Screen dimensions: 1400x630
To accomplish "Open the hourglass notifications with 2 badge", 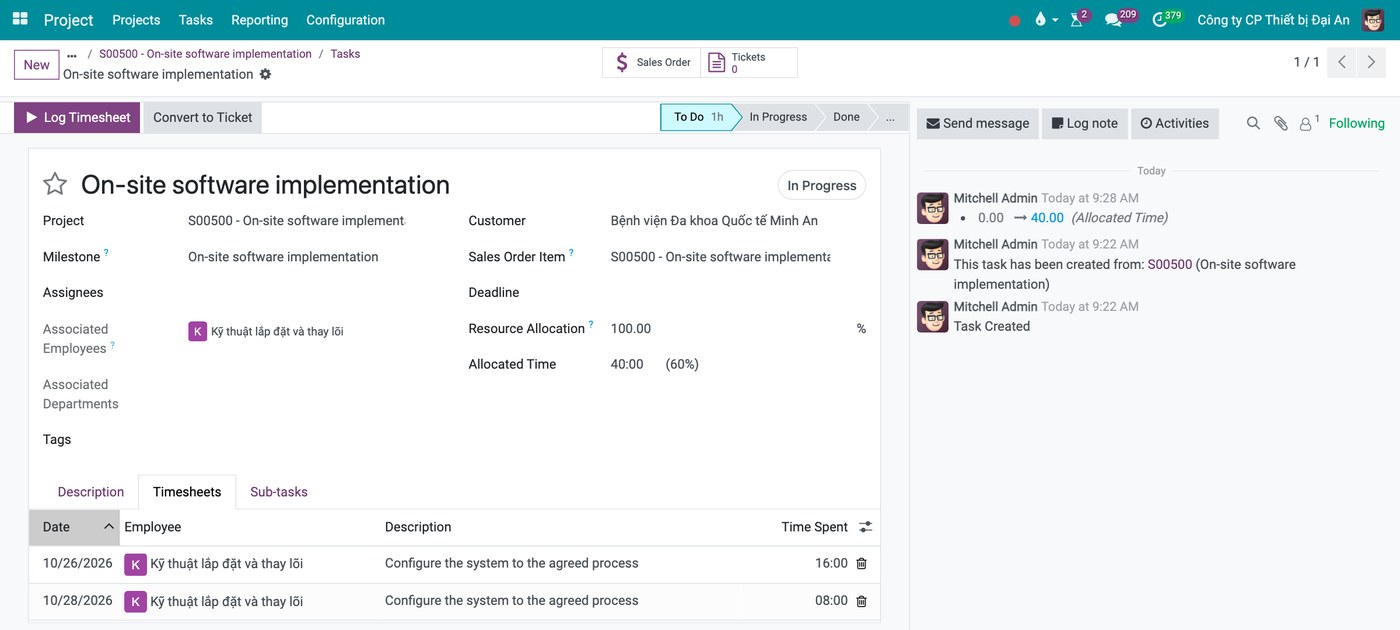I will [1078, 19].
